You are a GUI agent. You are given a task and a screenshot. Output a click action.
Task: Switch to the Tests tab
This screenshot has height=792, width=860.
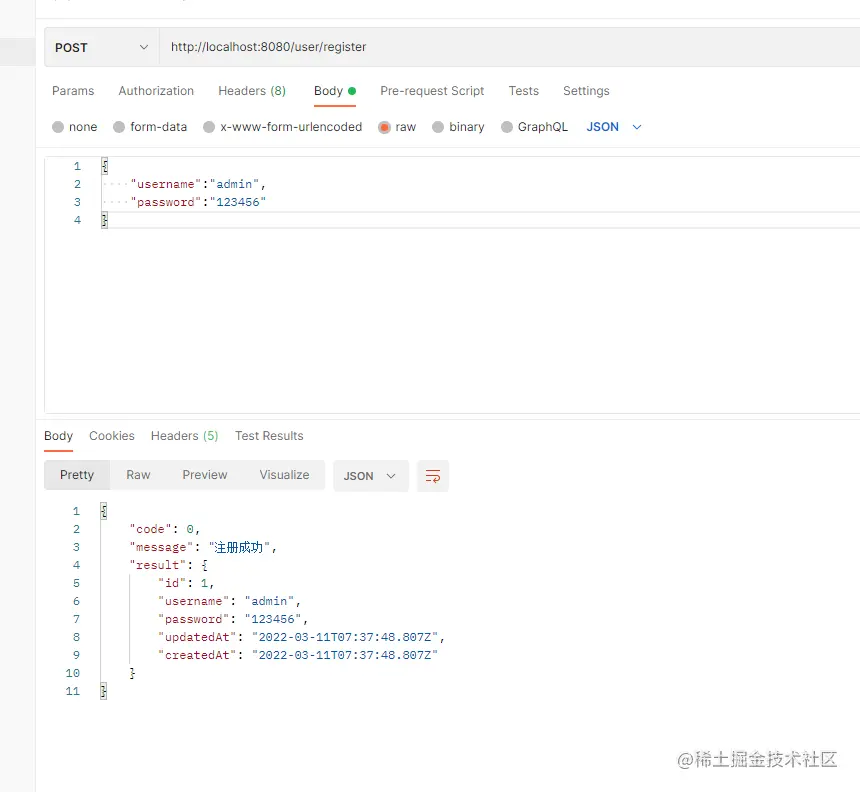(523, 90)
